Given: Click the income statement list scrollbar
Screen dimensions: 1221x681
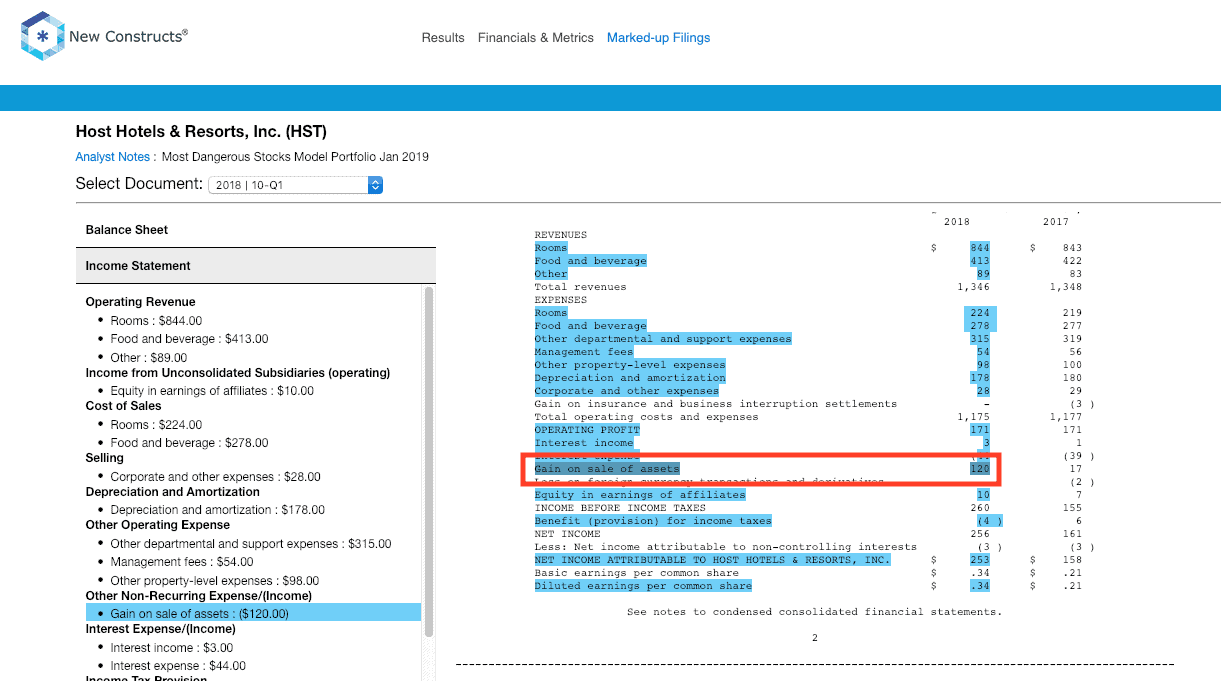Looking at the screenshot, I should point(429,460).
